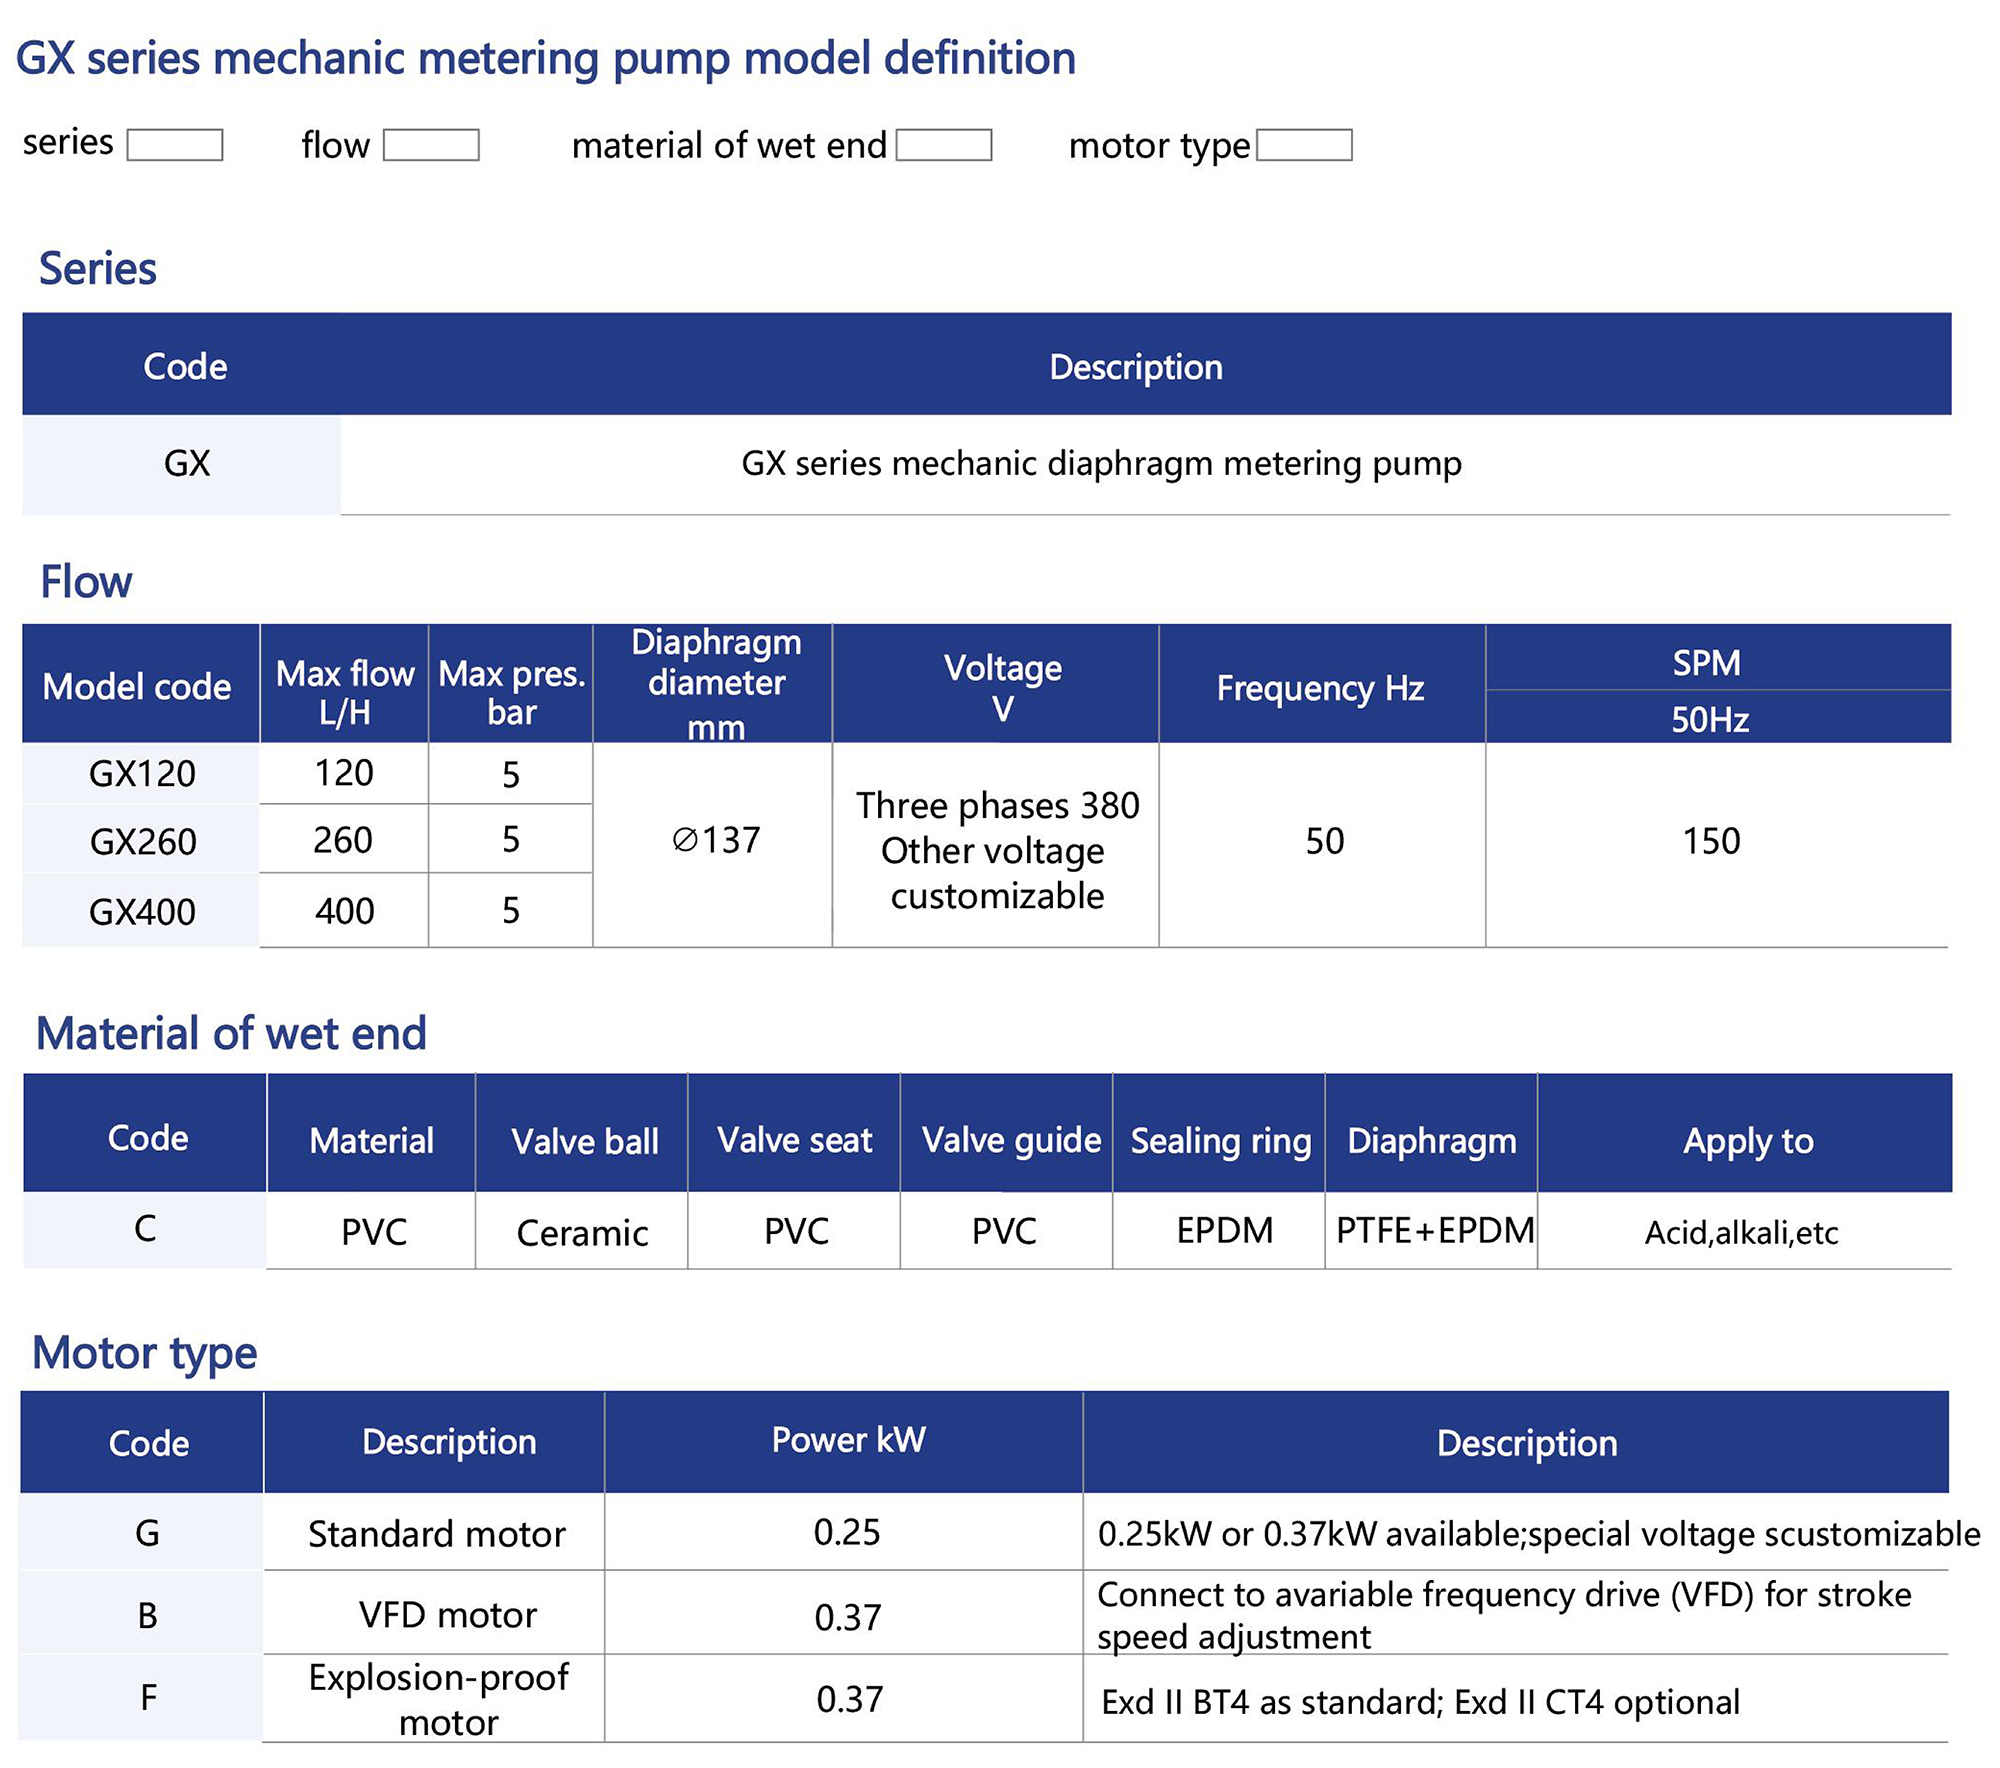
Task: Select the SPM value '150'
Action: (x=1711, y=841)
